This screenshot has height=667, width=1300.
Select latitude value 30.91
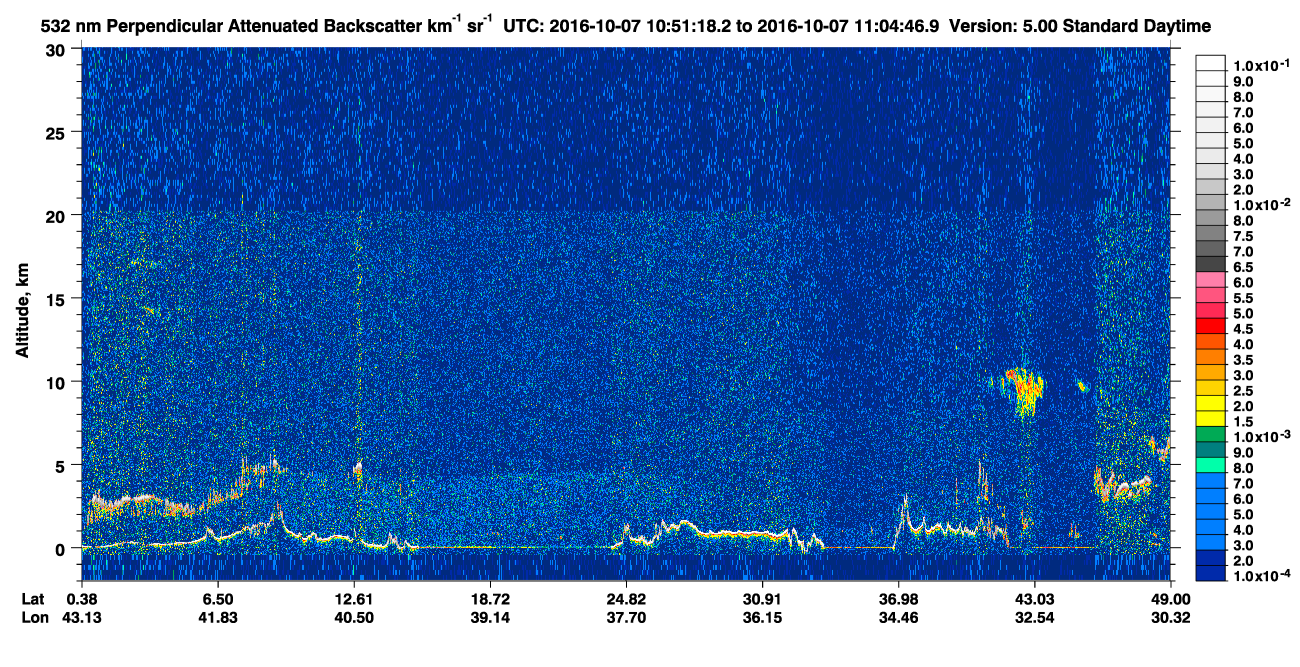click(x=762, y=598)
